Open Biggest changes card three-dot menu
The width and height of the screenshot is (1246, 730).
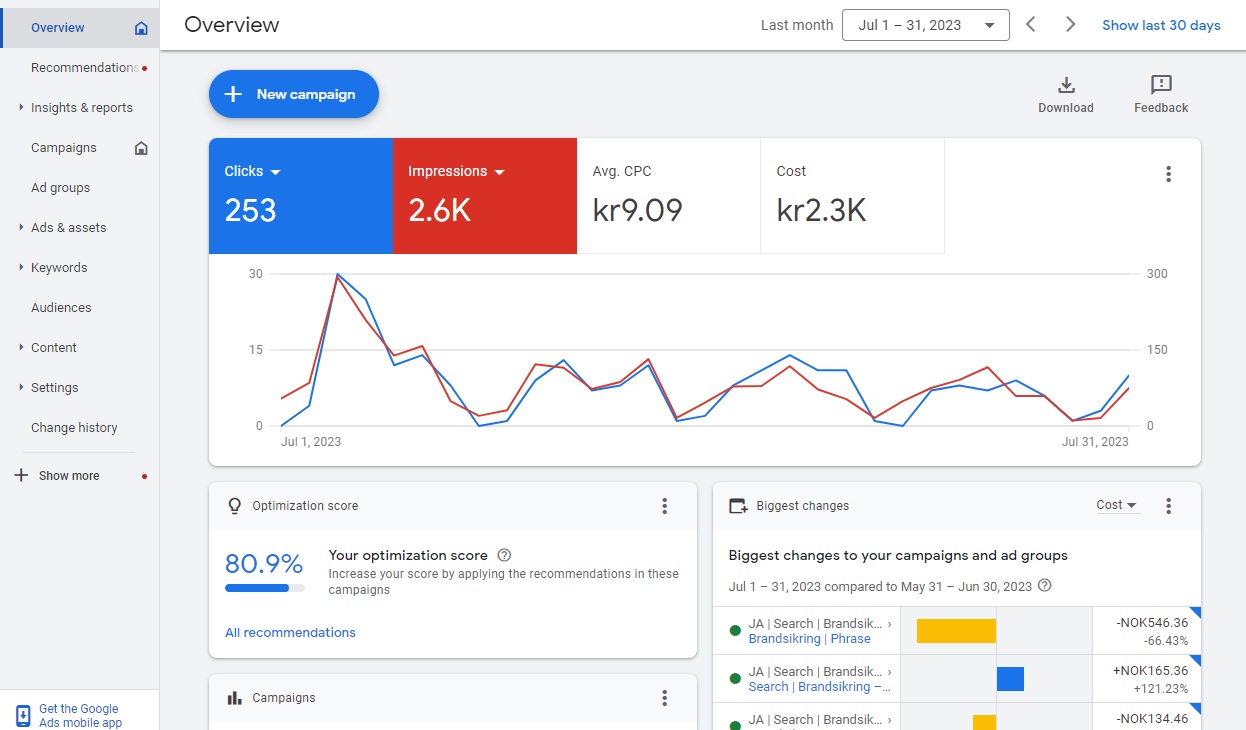coord(1168,506)
